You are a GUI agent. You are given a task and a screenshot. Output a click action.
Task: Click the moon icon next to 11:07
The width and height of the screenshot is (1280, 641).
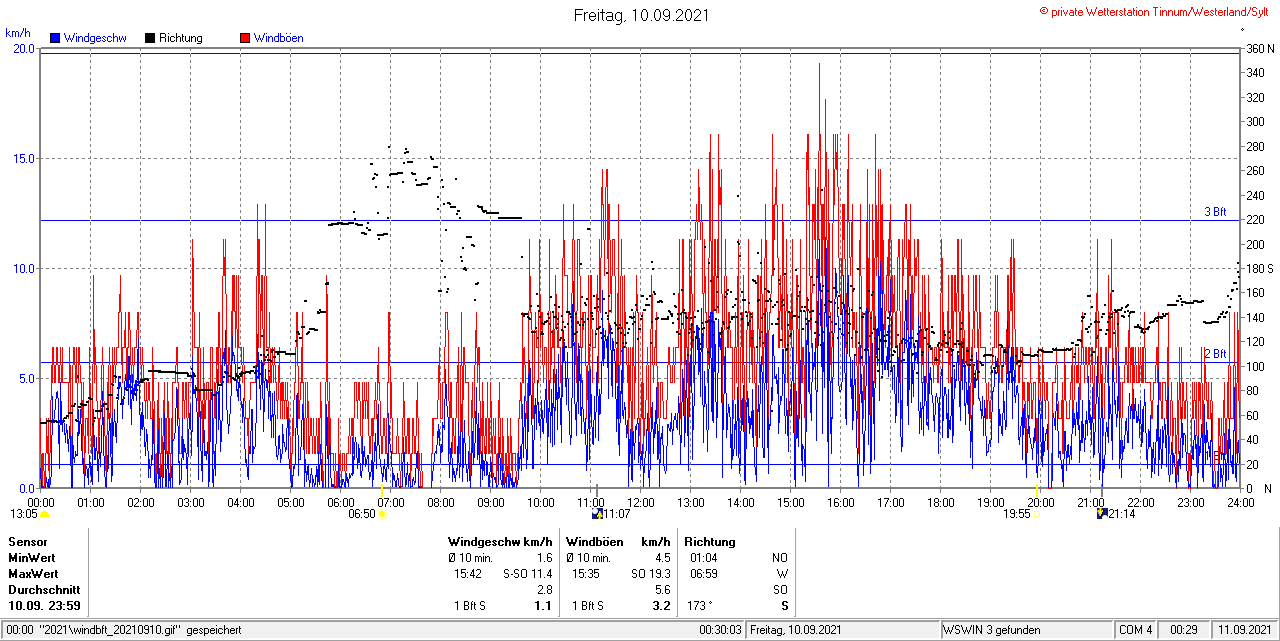(597, 514)
